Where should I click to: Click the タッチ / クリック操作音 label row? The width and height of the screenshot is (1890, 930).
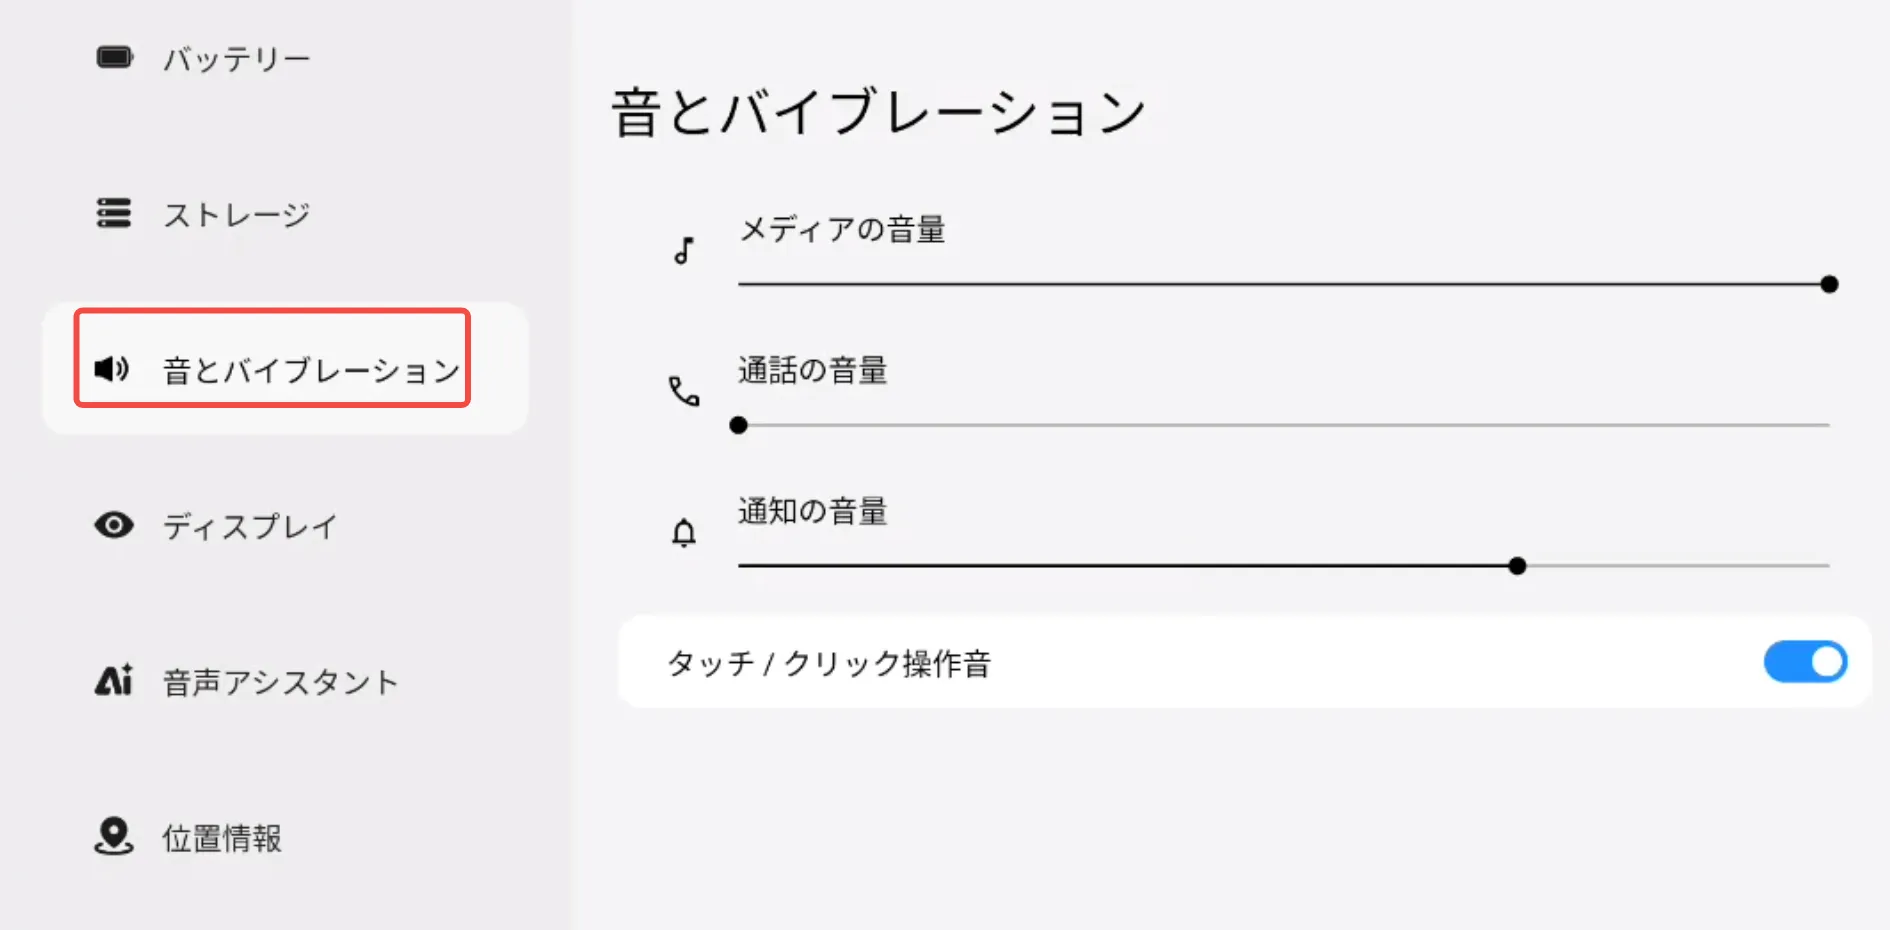(x=829, y=663)
